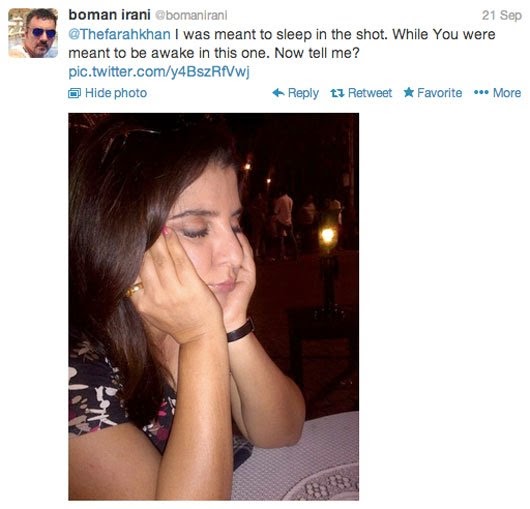Open boman irani's profile avatar
Image resolution: width=530 pixels, height=509 pixels.
point(33,33)
